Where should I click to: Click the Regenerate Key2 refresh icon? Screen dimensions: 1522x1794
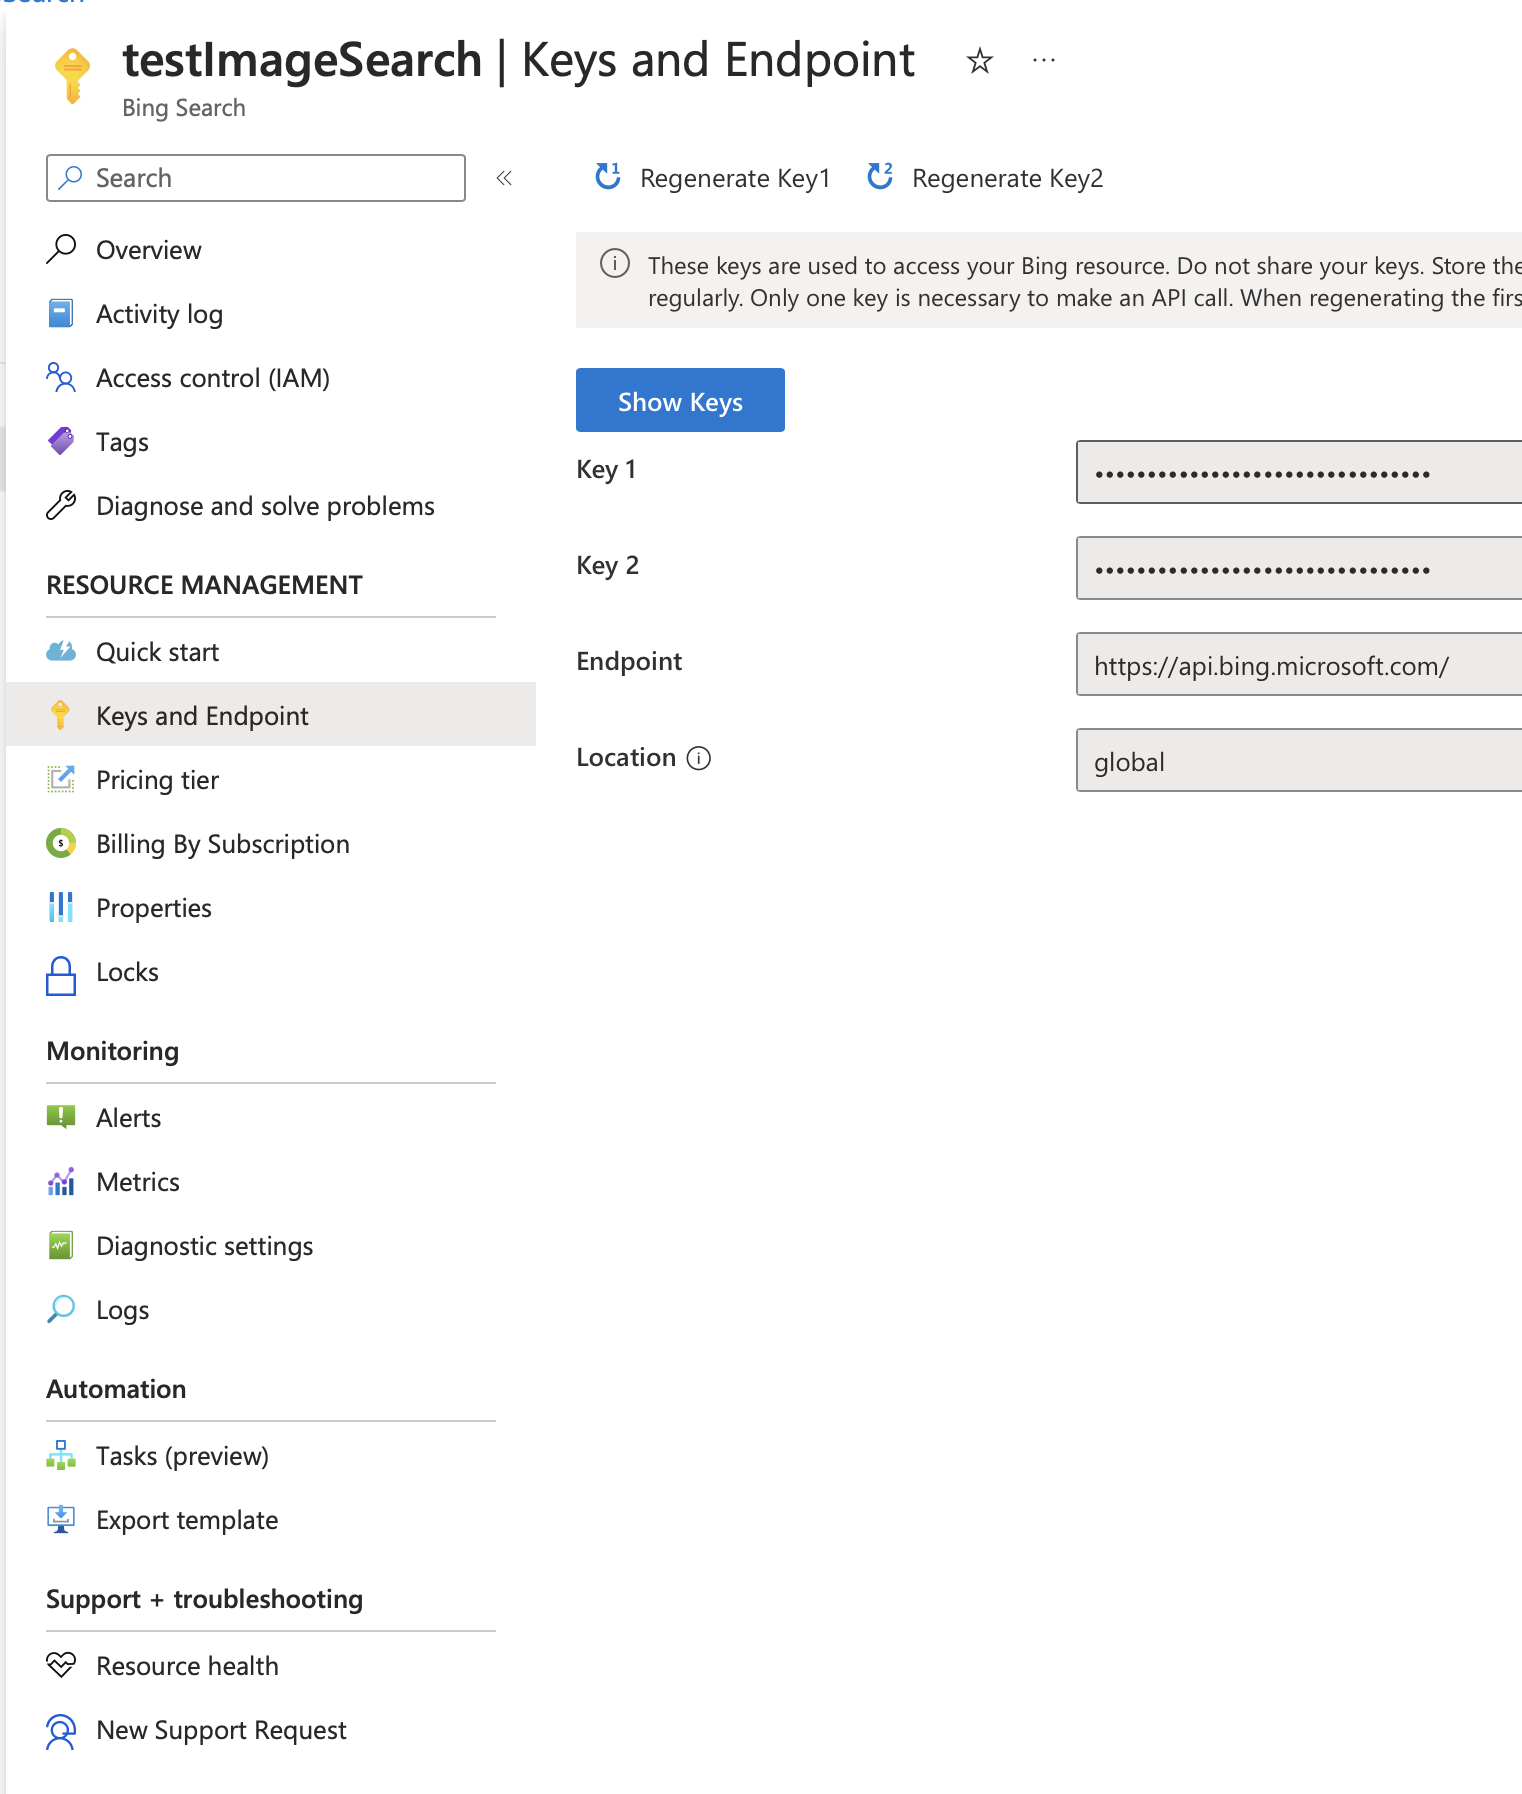tap(880, 177)
